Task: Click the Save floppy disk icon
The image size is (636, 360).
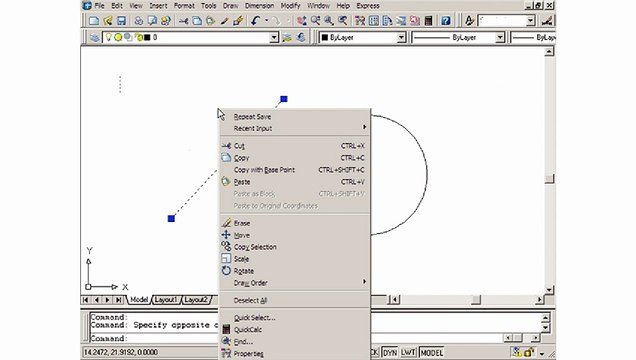Action: click(x=121, y=21)
